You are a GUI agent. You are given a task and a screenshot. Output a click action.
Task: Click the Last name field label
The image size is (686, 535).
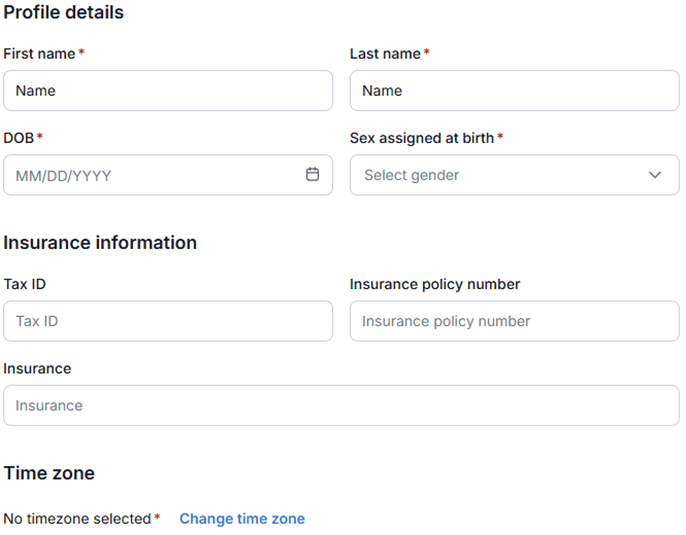pos(385,53)
